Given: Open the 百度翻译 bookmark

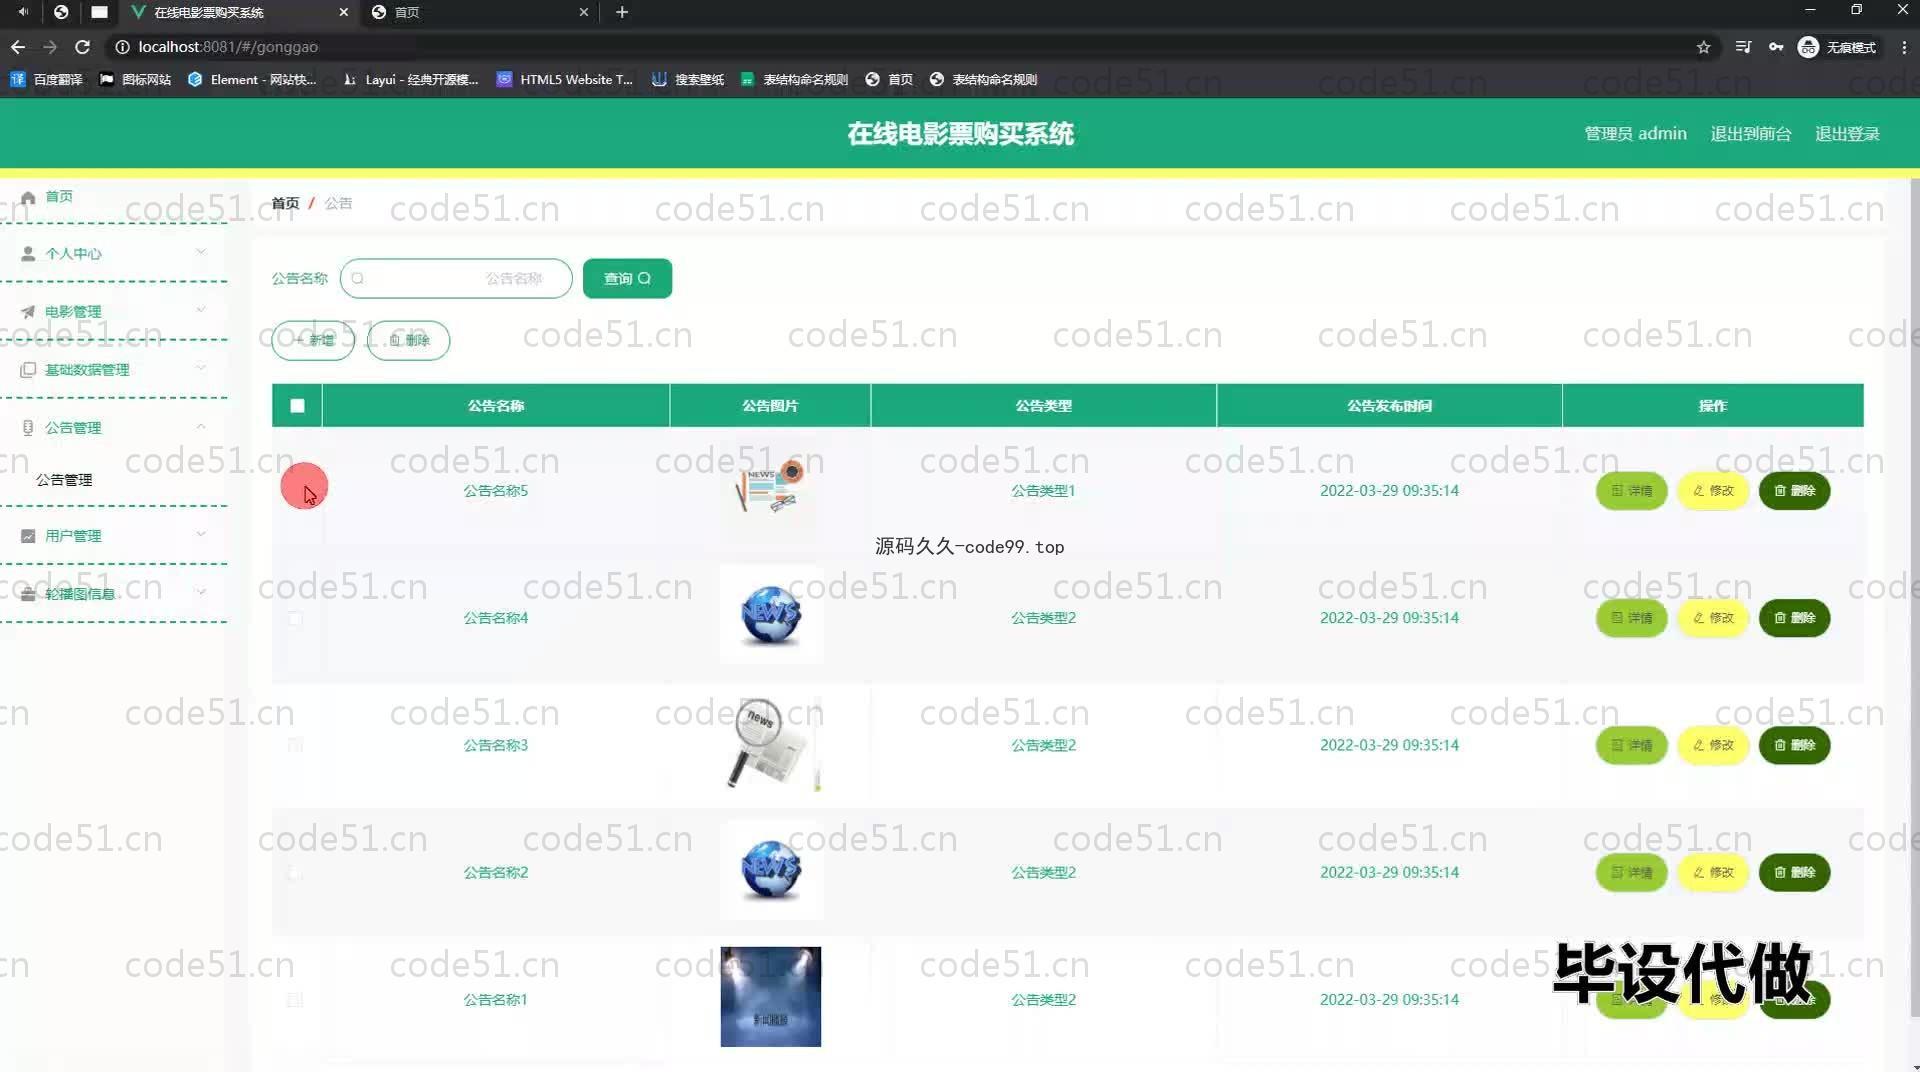Looking at the screenshot, I should click(46, 79).
